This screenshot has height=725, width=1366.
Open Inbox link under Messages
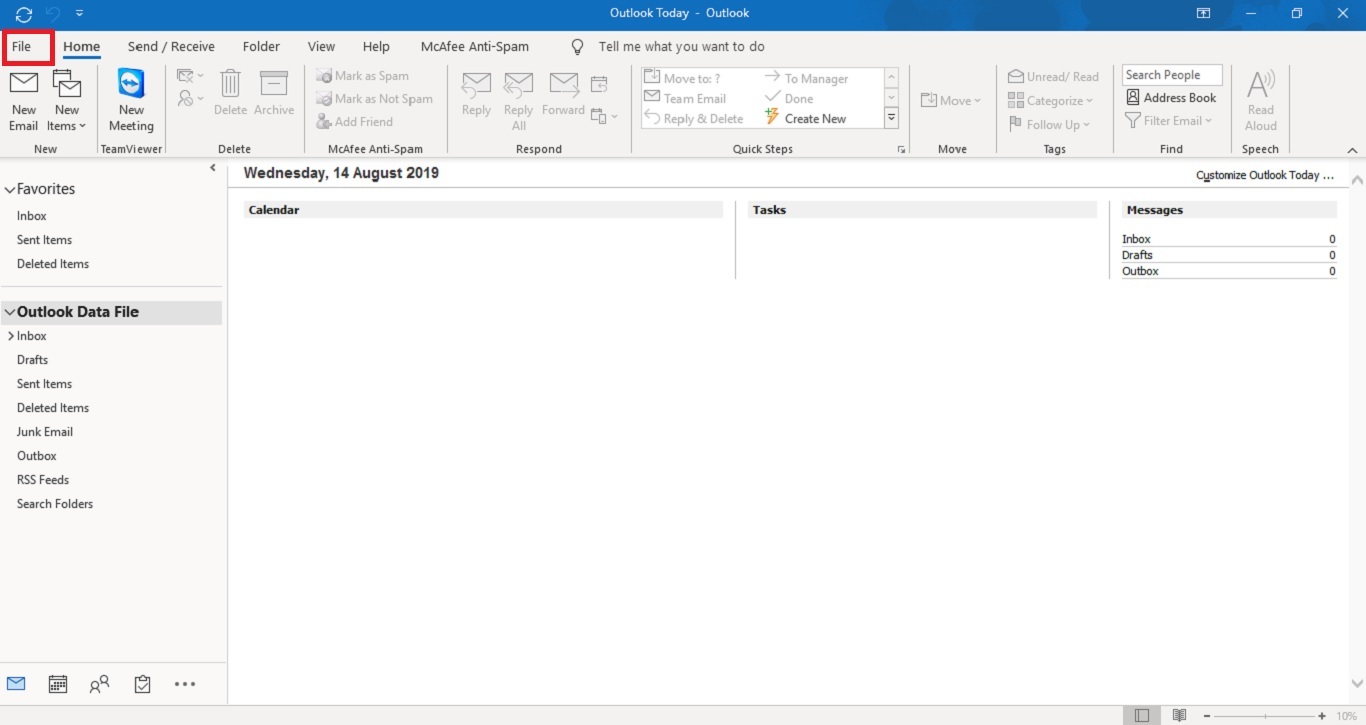click(1136, 239)
